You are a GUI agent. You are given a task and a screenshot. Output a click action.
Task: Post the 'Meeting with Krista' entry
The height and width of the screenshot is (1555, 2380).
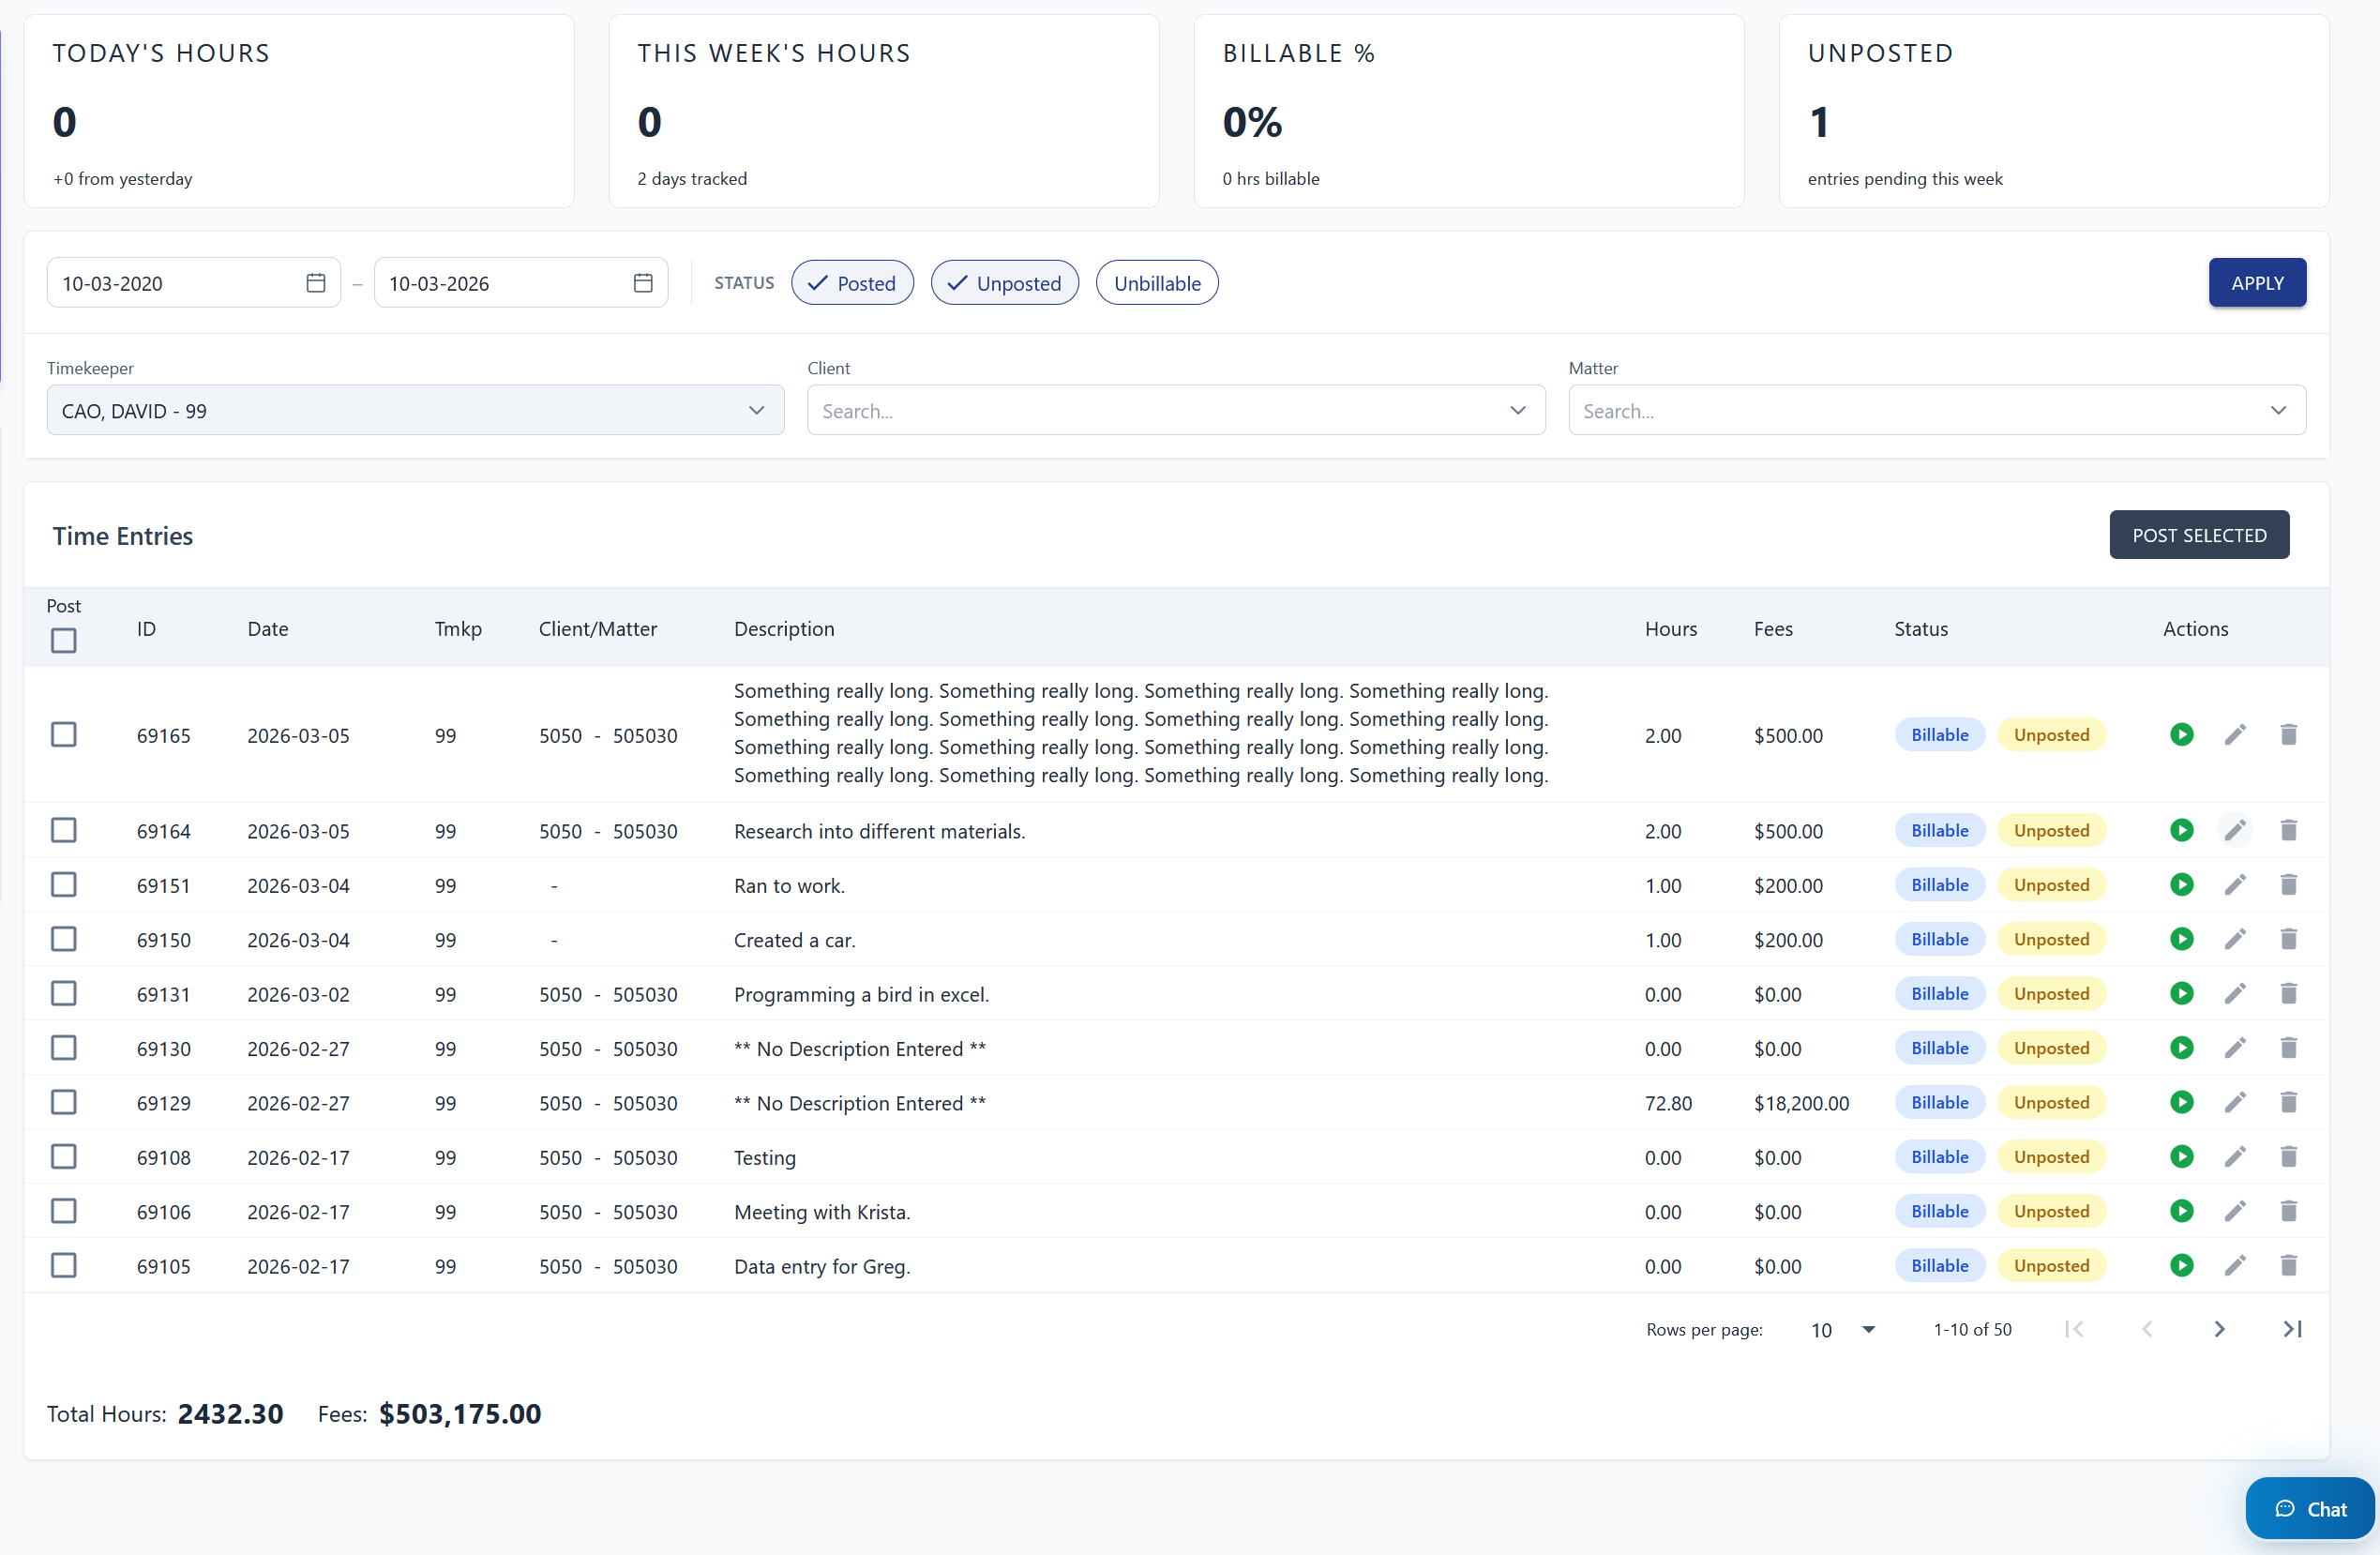2182,1211
